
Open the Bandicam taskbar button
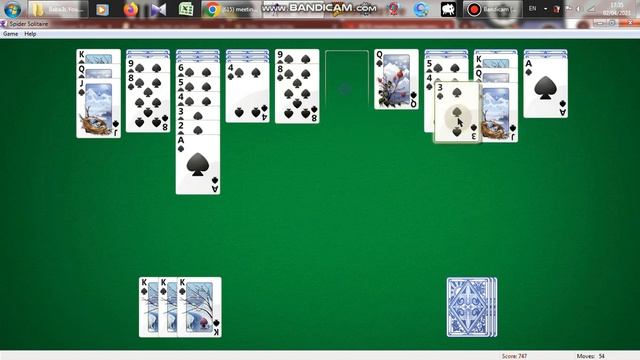click(492, 9)
